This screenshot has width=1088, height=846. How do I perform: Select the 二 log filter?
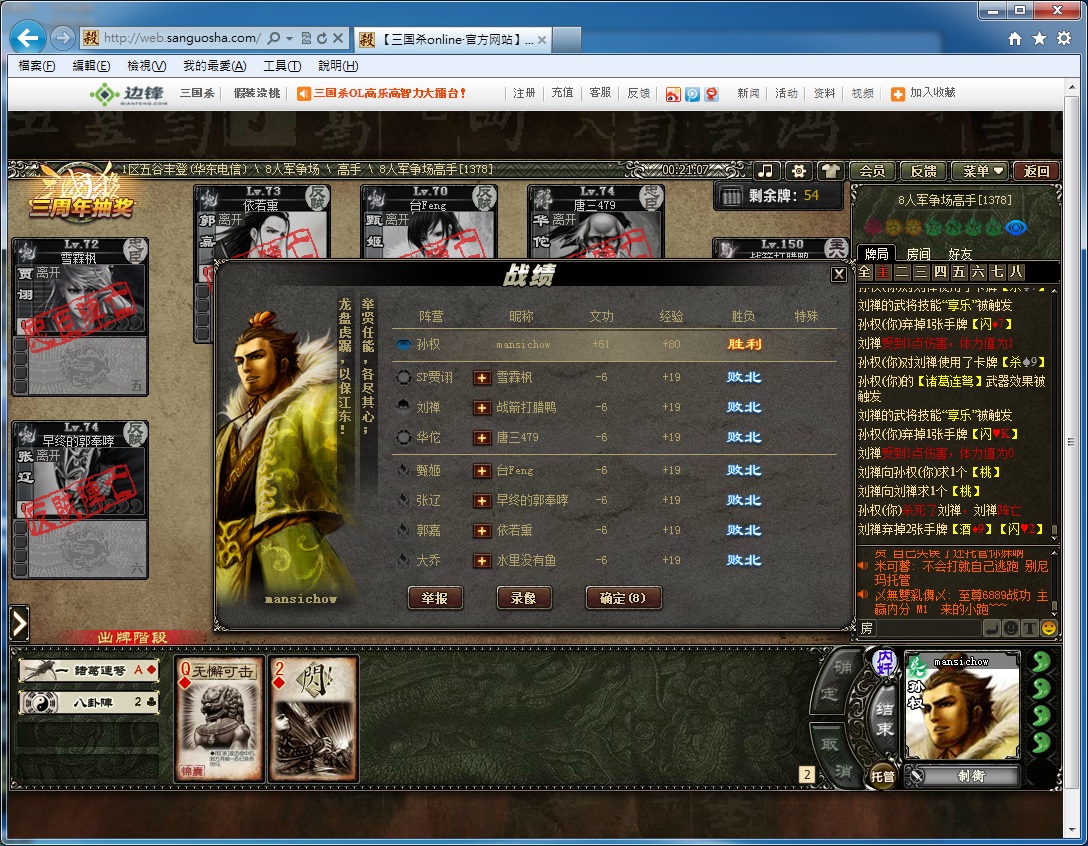pyautogui.click(x=902, y=272)
